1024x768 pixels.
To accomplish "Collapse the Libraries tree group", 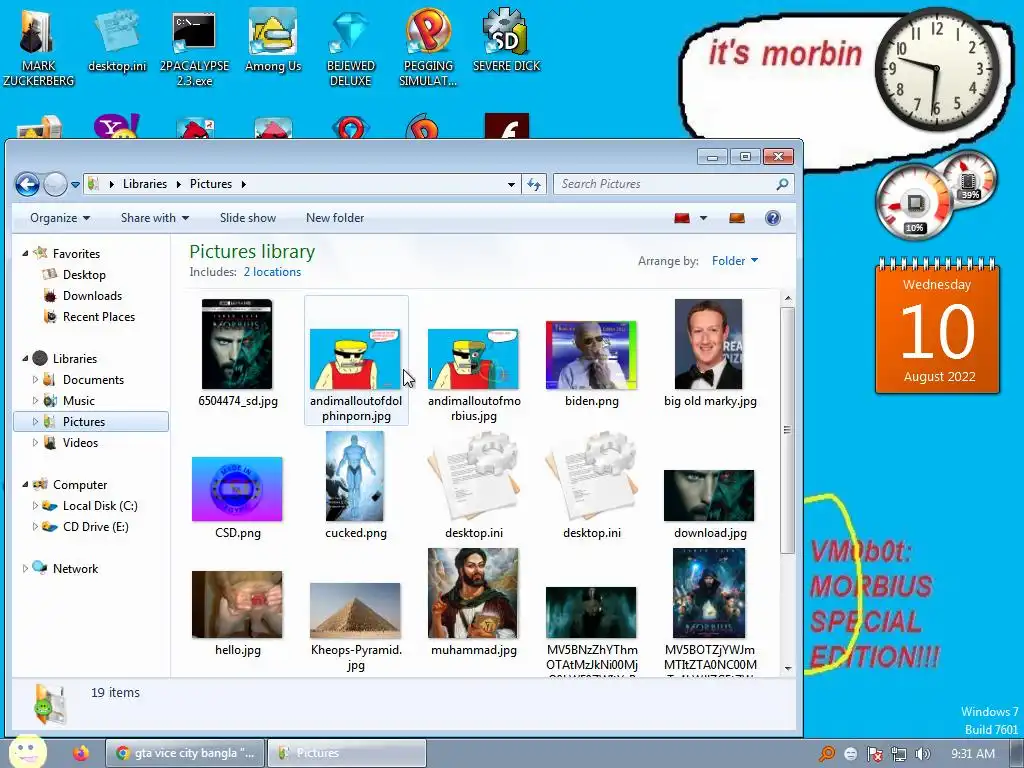I will [25, 359].
